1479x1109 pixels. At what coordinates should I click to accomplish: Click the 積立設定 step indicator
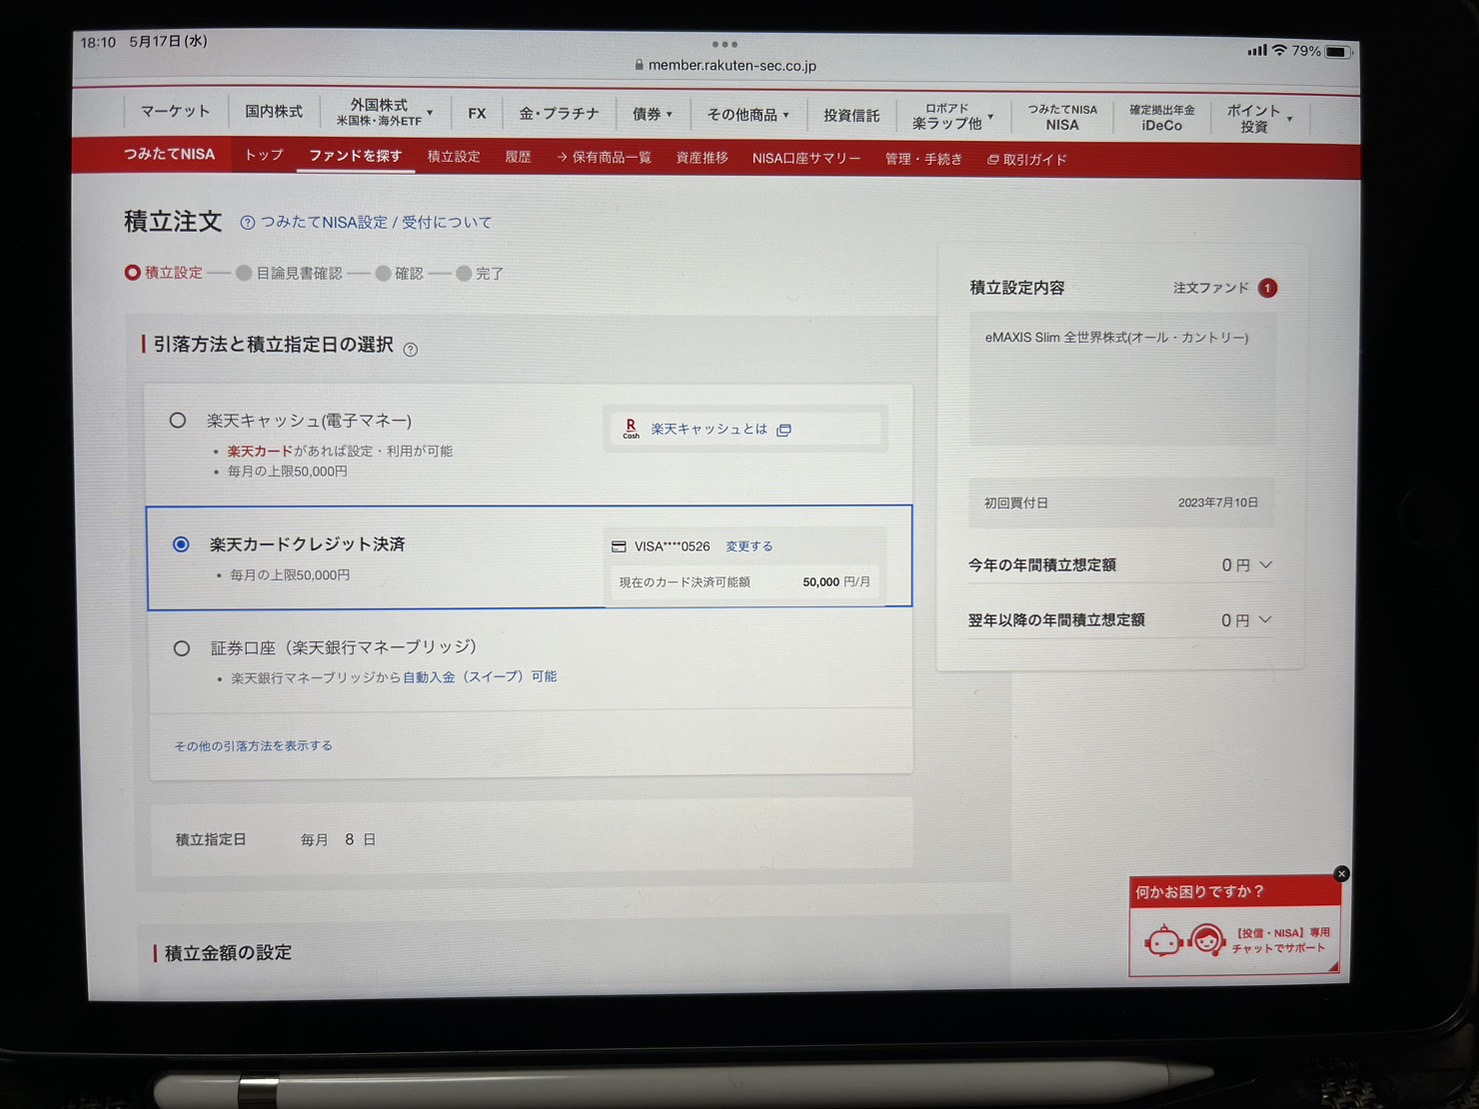click(x=164, y=272)
